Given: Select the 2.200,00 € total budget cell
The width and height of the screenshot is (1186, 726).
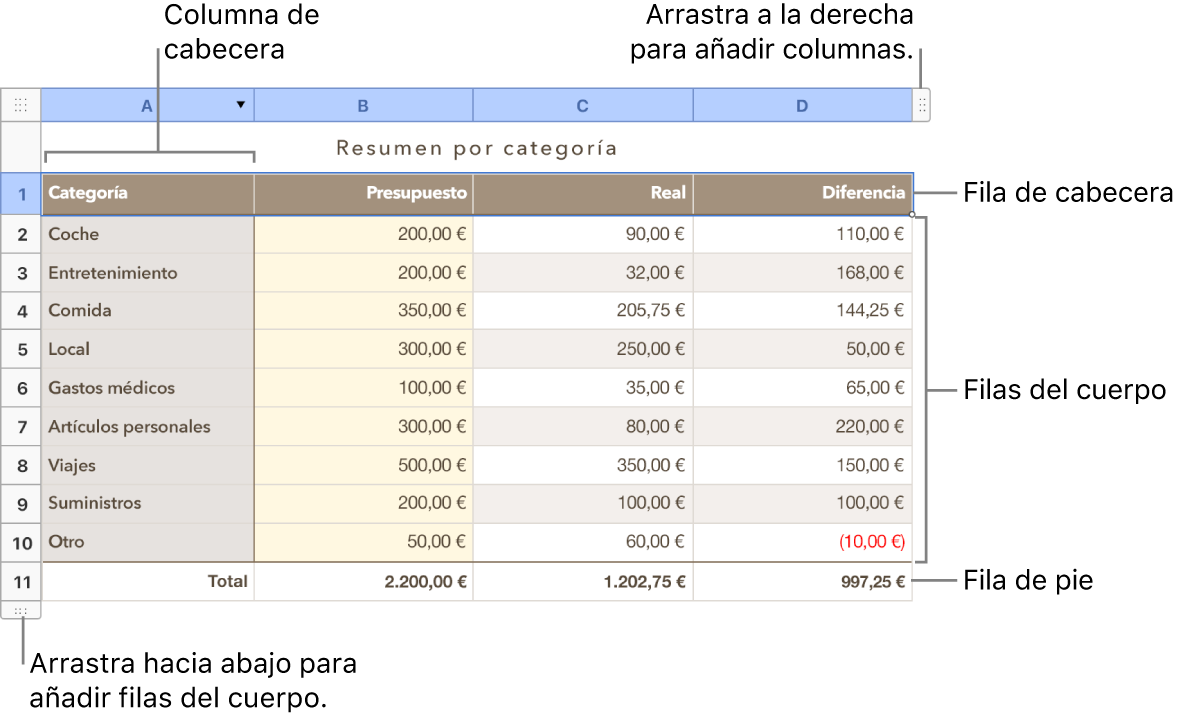Looking at the screenshot, I should pyautogui.click(x=363, y=581).
